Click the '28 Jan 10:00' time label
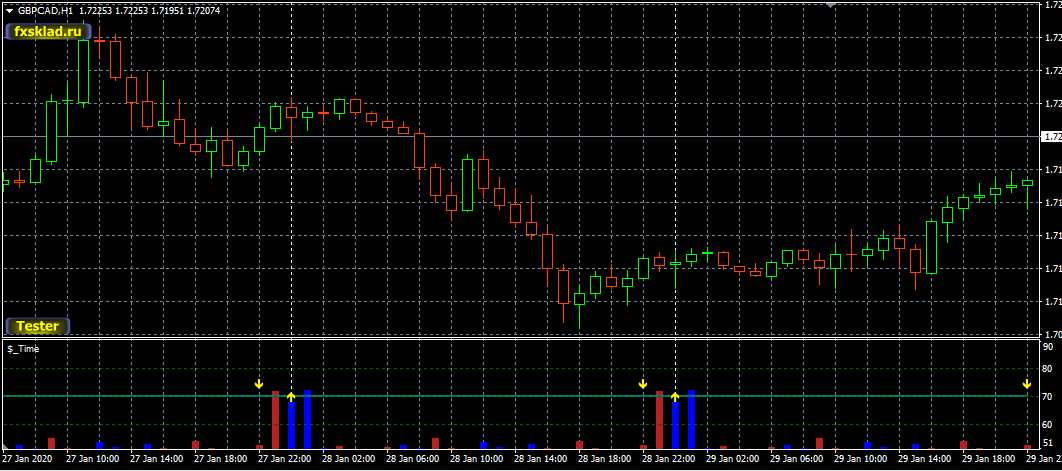The image size is (1062, 471). point(476,458)
